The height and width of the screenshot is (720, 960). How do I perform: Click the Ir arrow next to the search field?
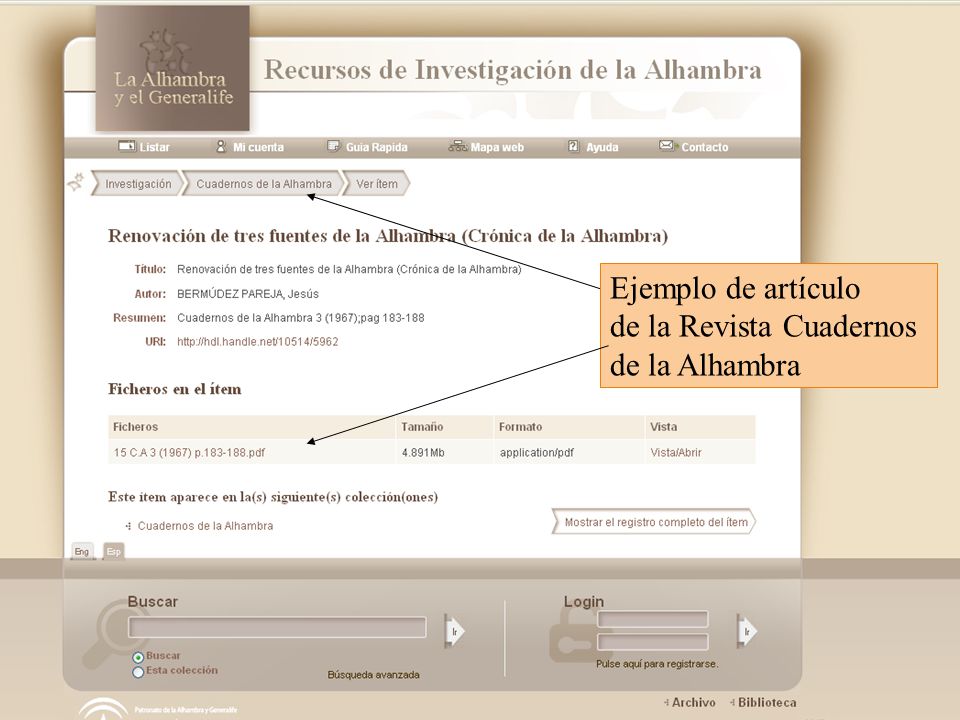pyautogui.click(x=455, y=631)
